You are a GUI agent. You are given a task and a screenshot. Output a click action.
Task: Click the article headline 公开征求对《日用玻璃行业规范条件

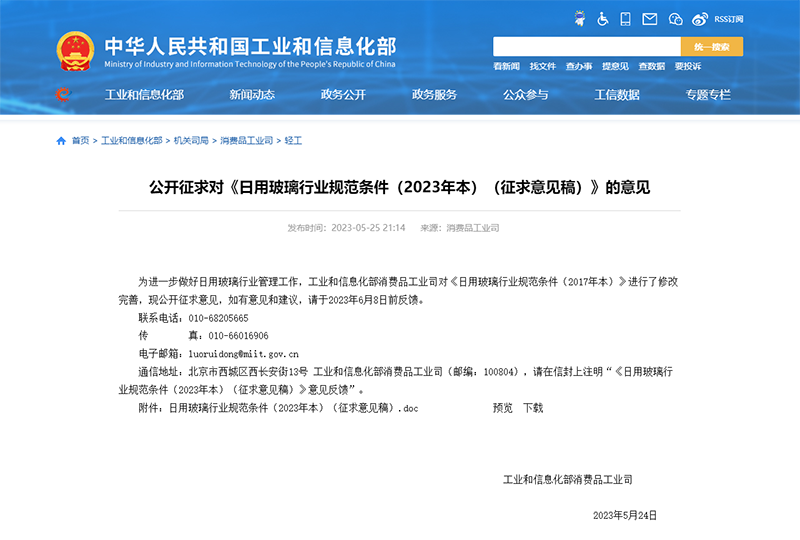pyautogui.click(x=399, y=187)
